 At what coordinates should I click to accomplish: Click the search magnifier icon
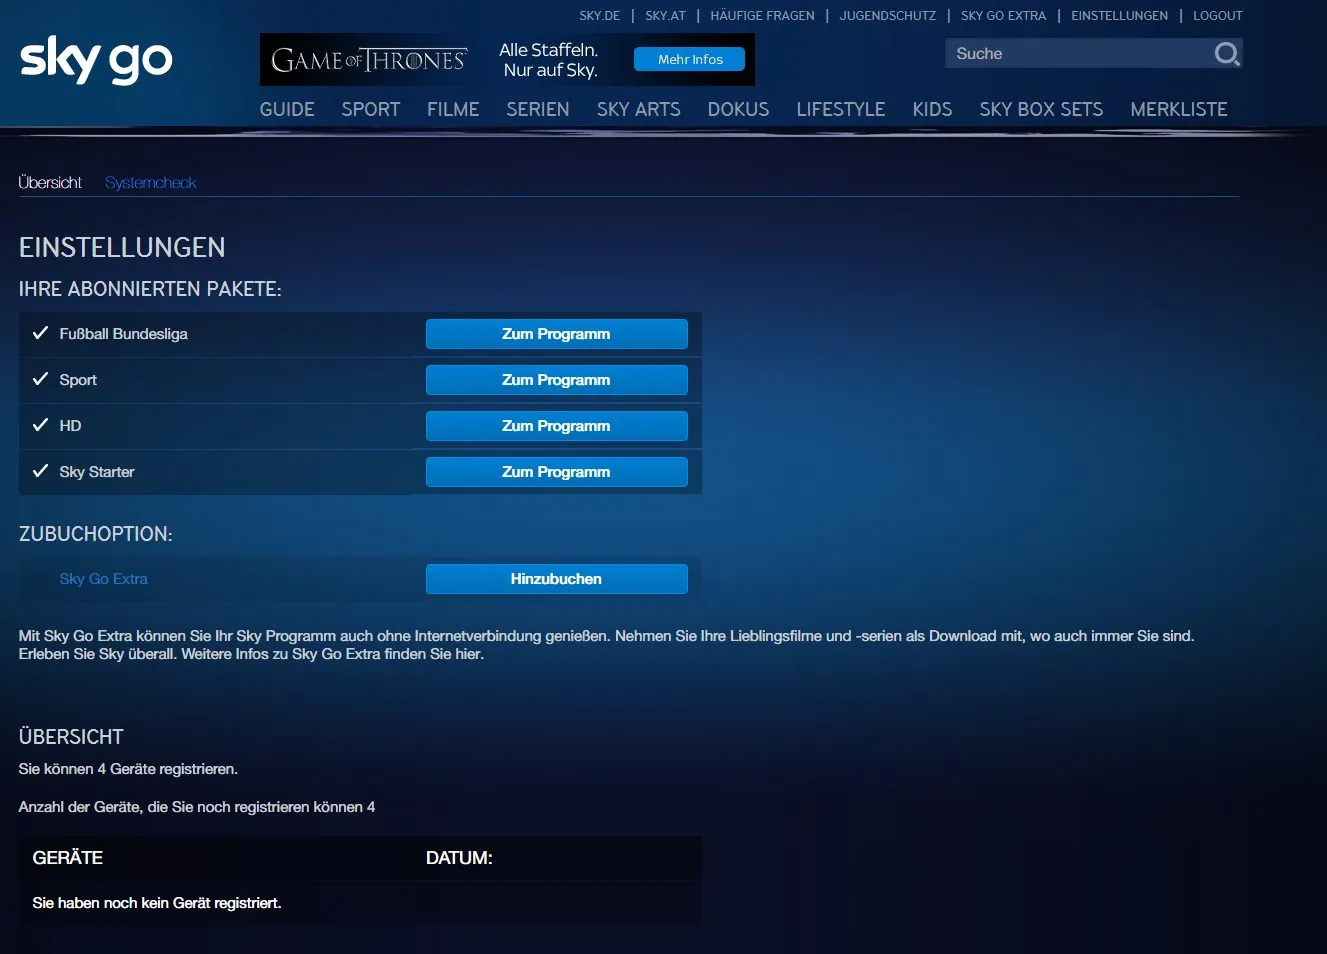tap(1226, 53)
